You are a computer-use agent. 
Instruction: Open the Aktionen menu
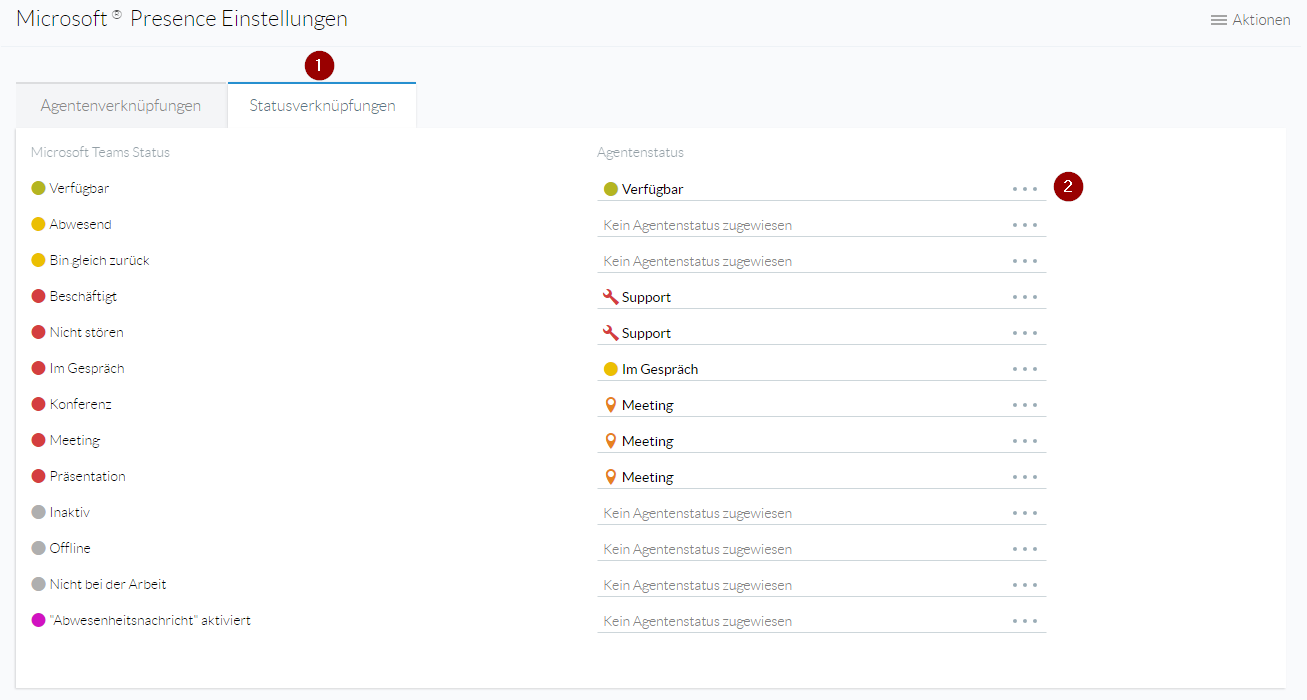pos(1250,20)
